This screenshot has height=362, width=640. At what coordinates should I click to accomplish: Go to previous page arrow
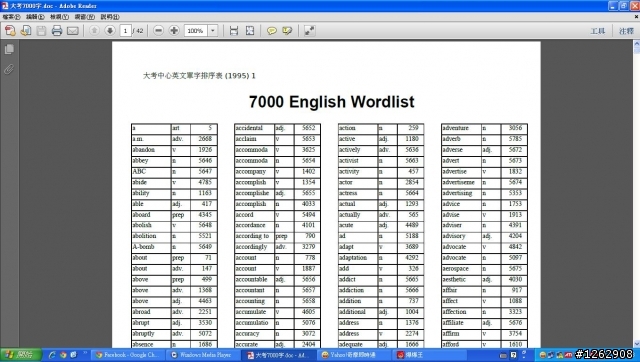(94, 31)
